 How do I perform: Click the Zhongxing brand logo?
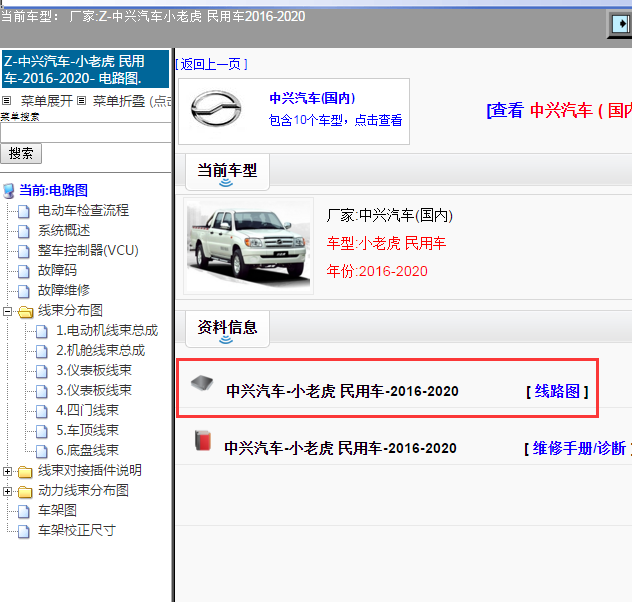coord(216,108)
